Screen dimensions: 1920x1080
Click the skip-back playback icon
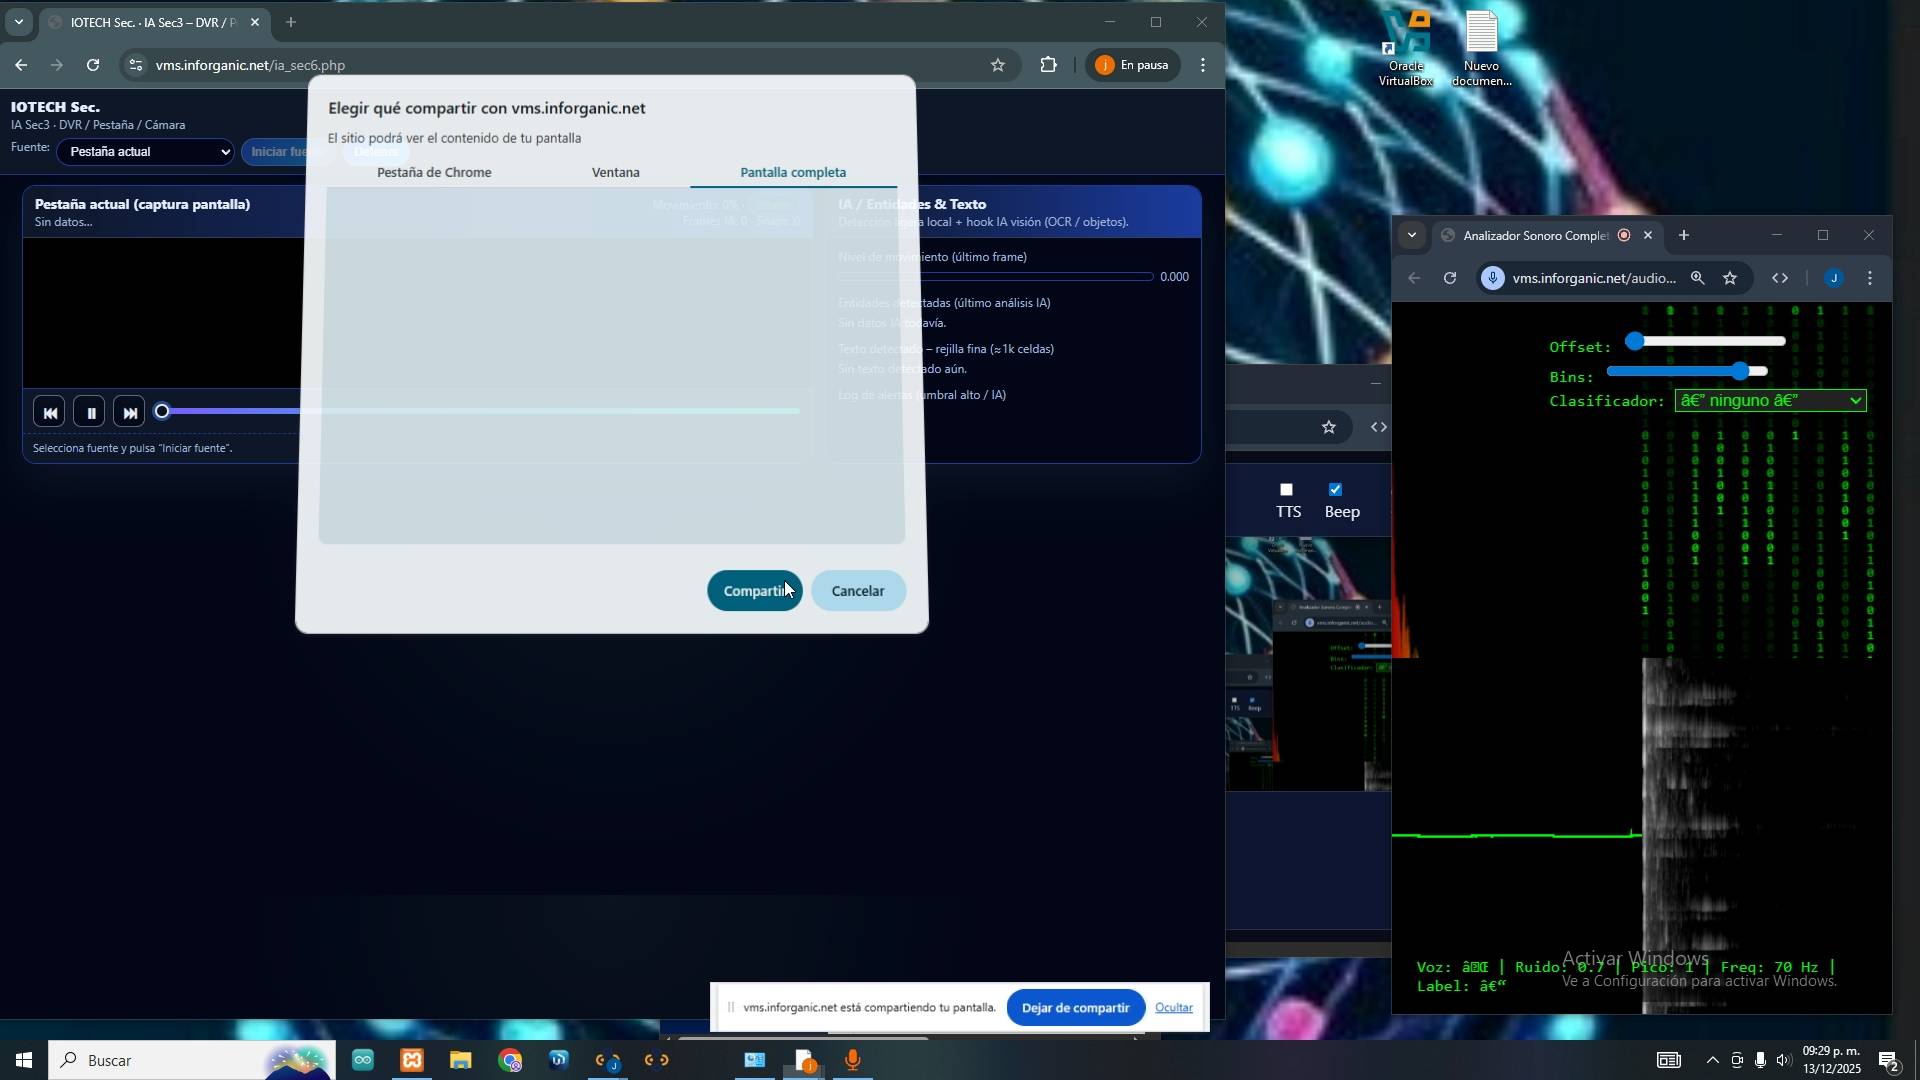[x=49, y=413]
